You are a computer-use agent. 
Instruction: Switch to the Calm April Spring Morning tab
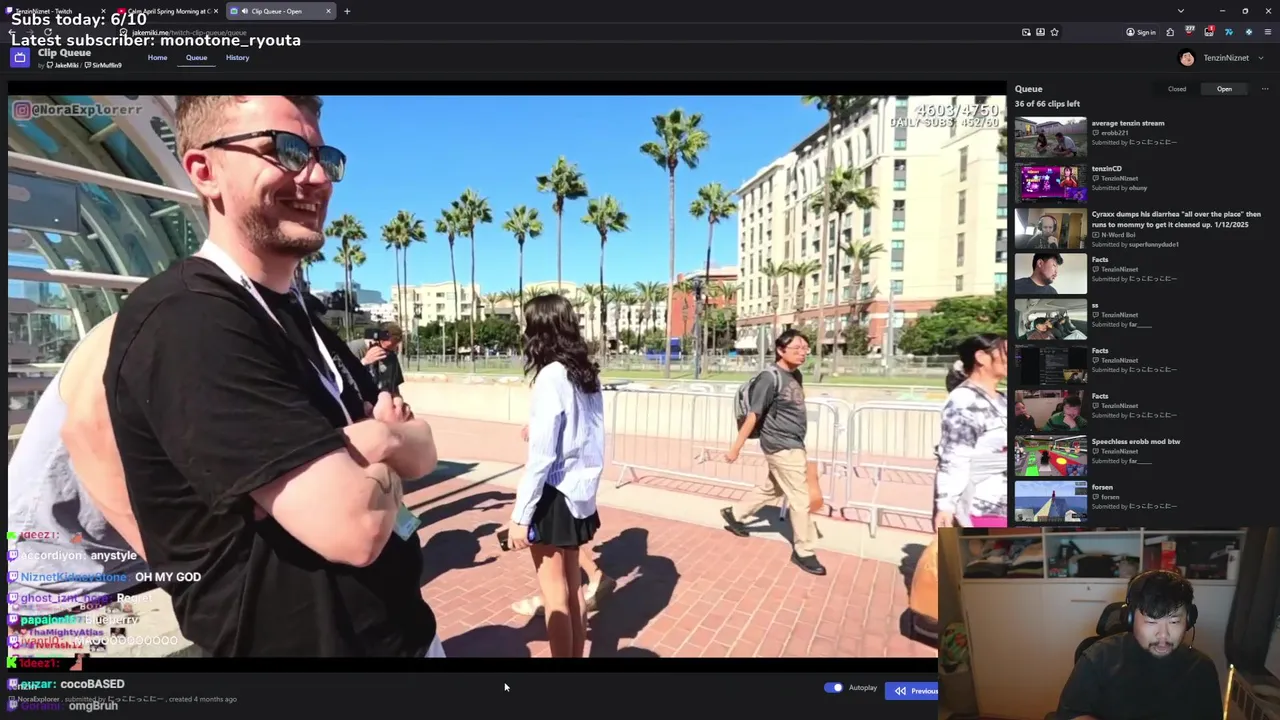pyautogui.click(x=167, y=11)
